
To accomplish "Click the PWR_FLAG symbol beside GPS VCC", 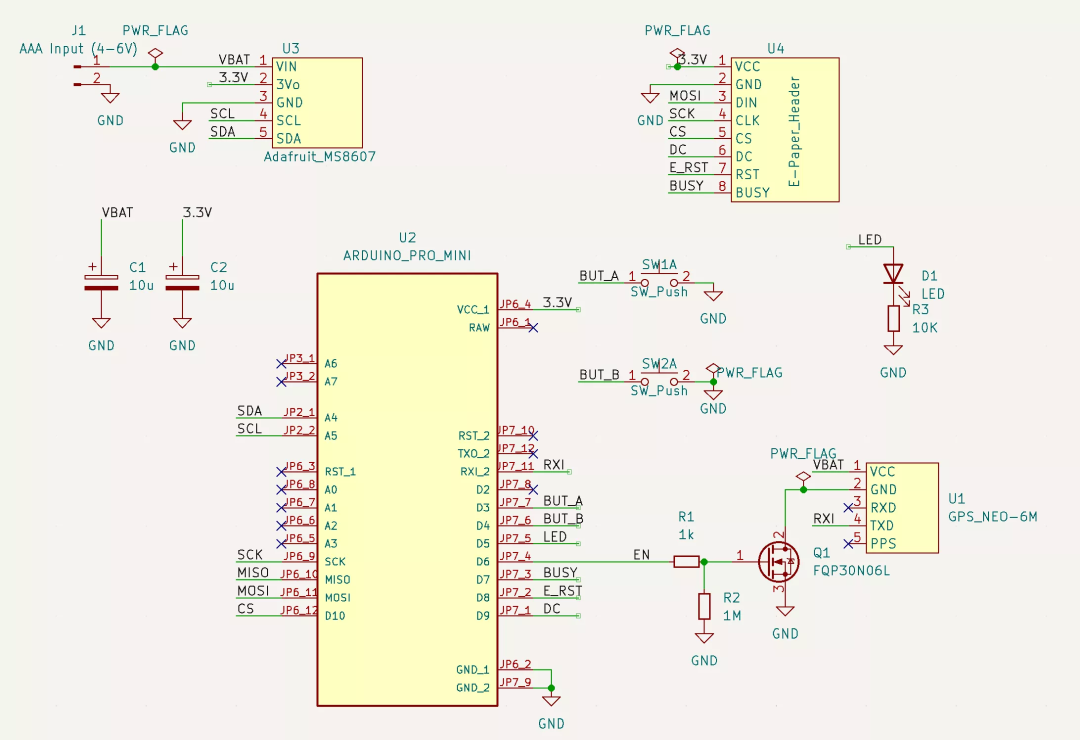I will [803, 477].
